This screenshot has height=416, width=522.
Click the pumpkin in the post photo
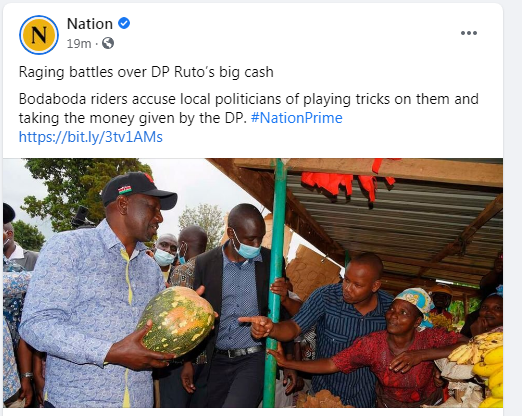pyautogui.click(x=176, y=322)
